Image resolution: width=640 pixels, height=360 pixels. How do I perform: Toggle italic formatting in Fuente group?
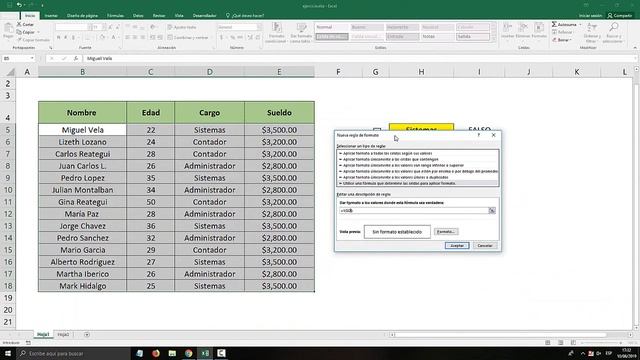(66, 38)
